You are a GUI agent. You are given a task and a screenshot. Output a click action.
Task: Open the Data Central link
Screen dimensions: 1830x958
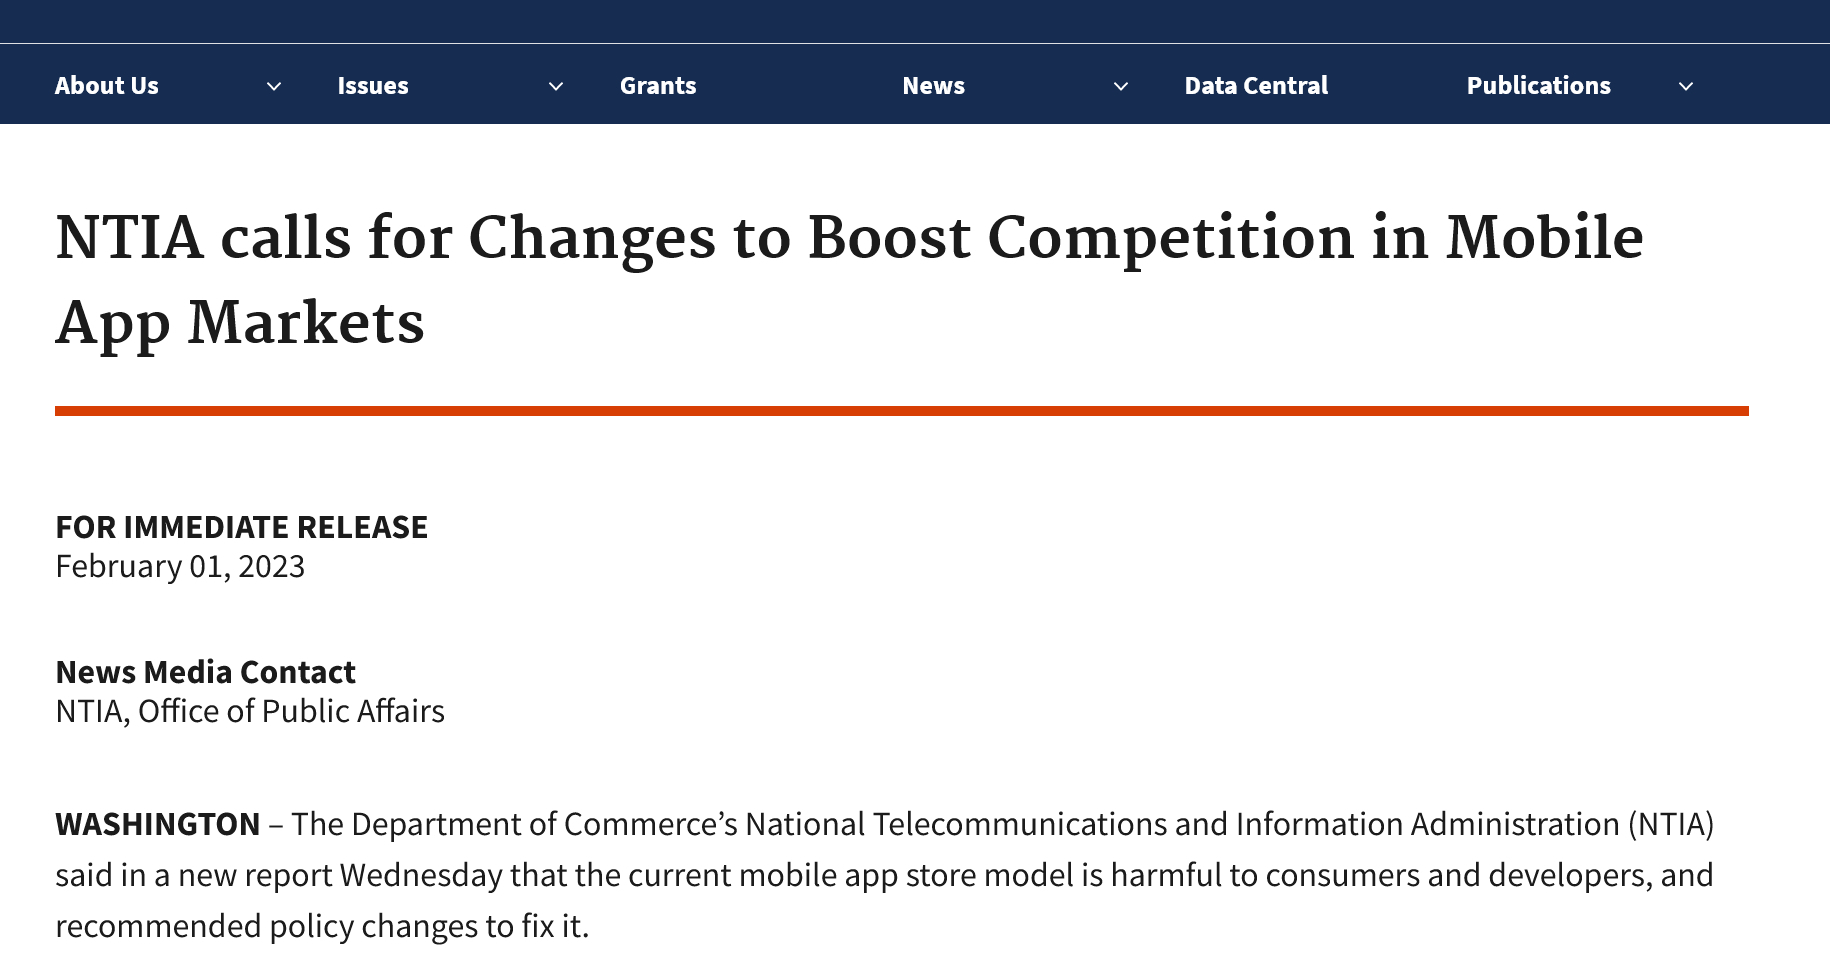pyautogui.click(x=1256, y=86)
